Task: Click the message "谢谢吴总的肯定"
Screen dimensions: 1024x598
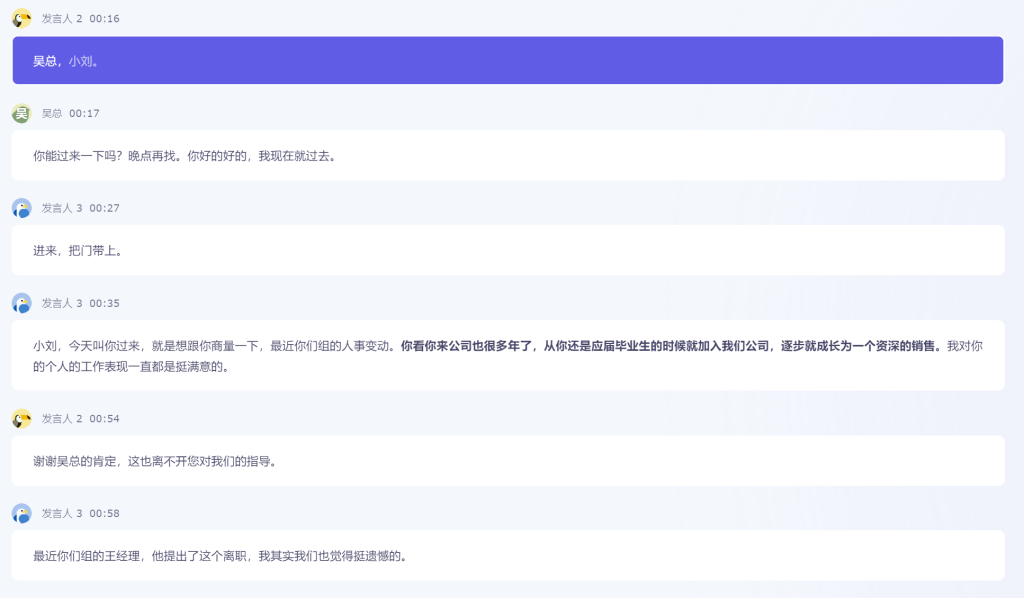Action: tap(154, 461)
